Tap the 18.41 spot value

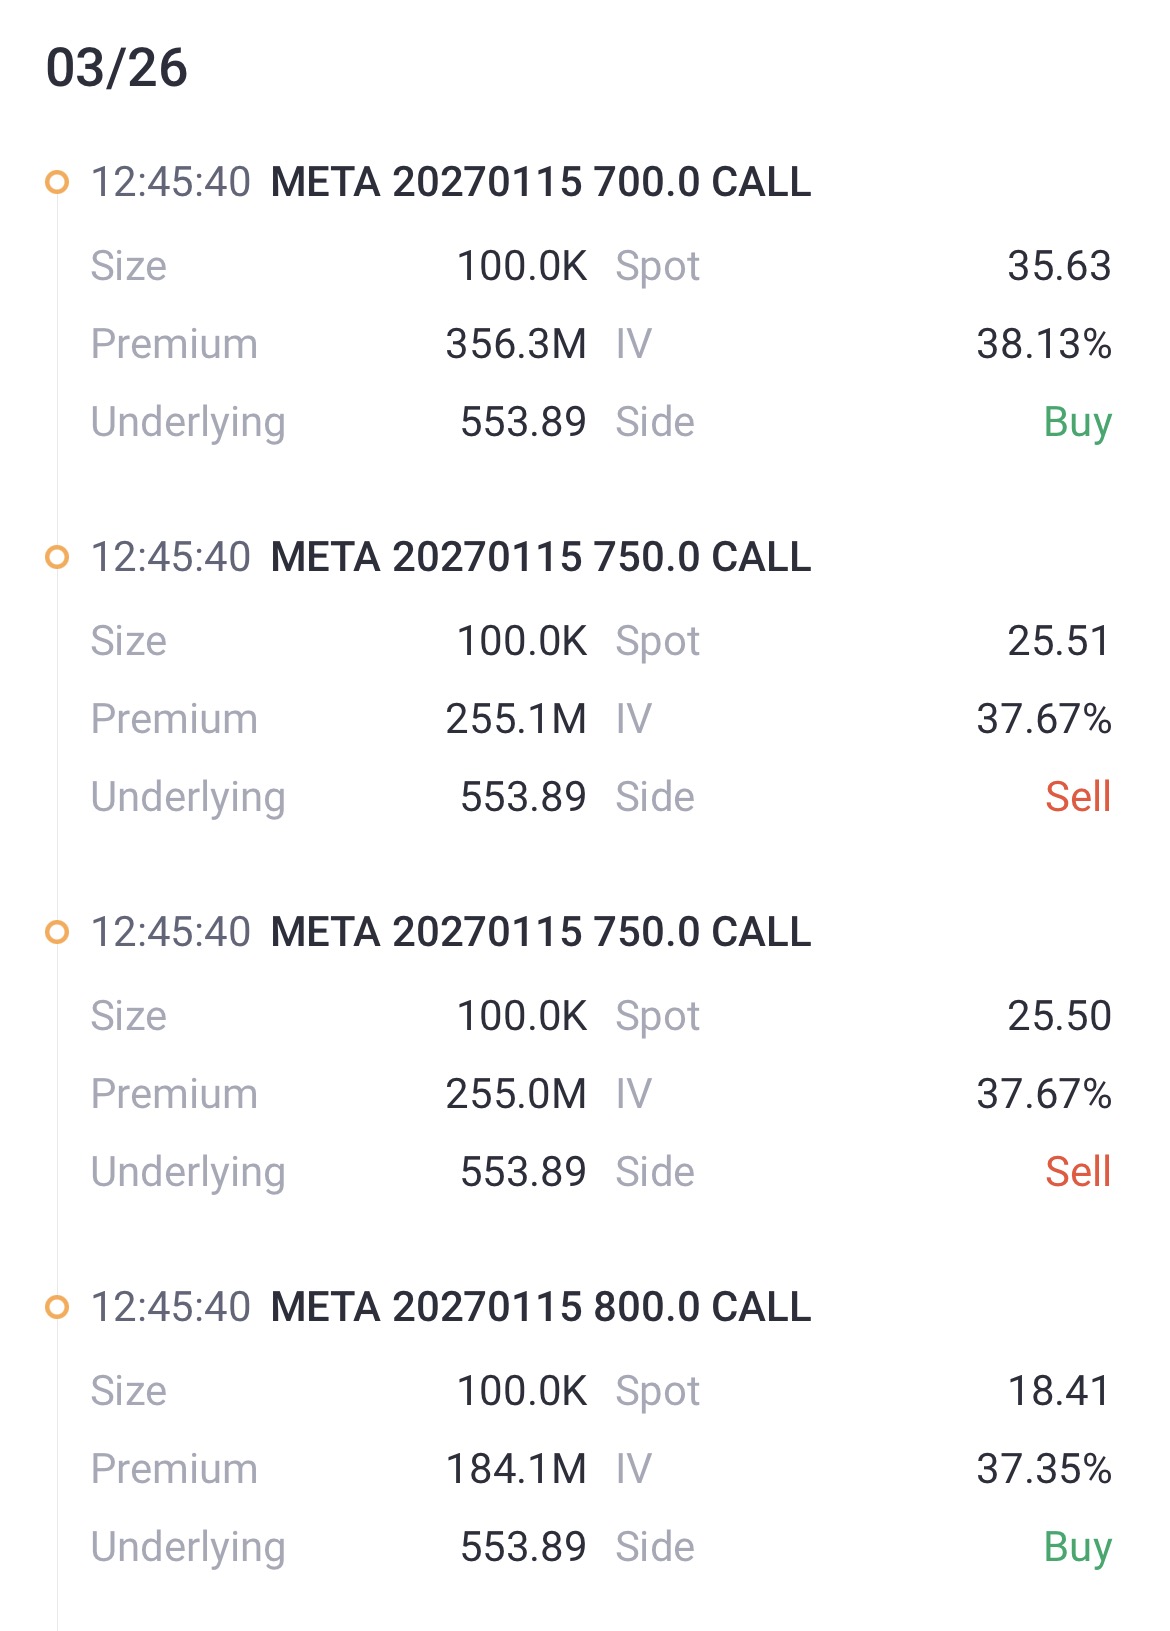click(x=1059, y=1391)
